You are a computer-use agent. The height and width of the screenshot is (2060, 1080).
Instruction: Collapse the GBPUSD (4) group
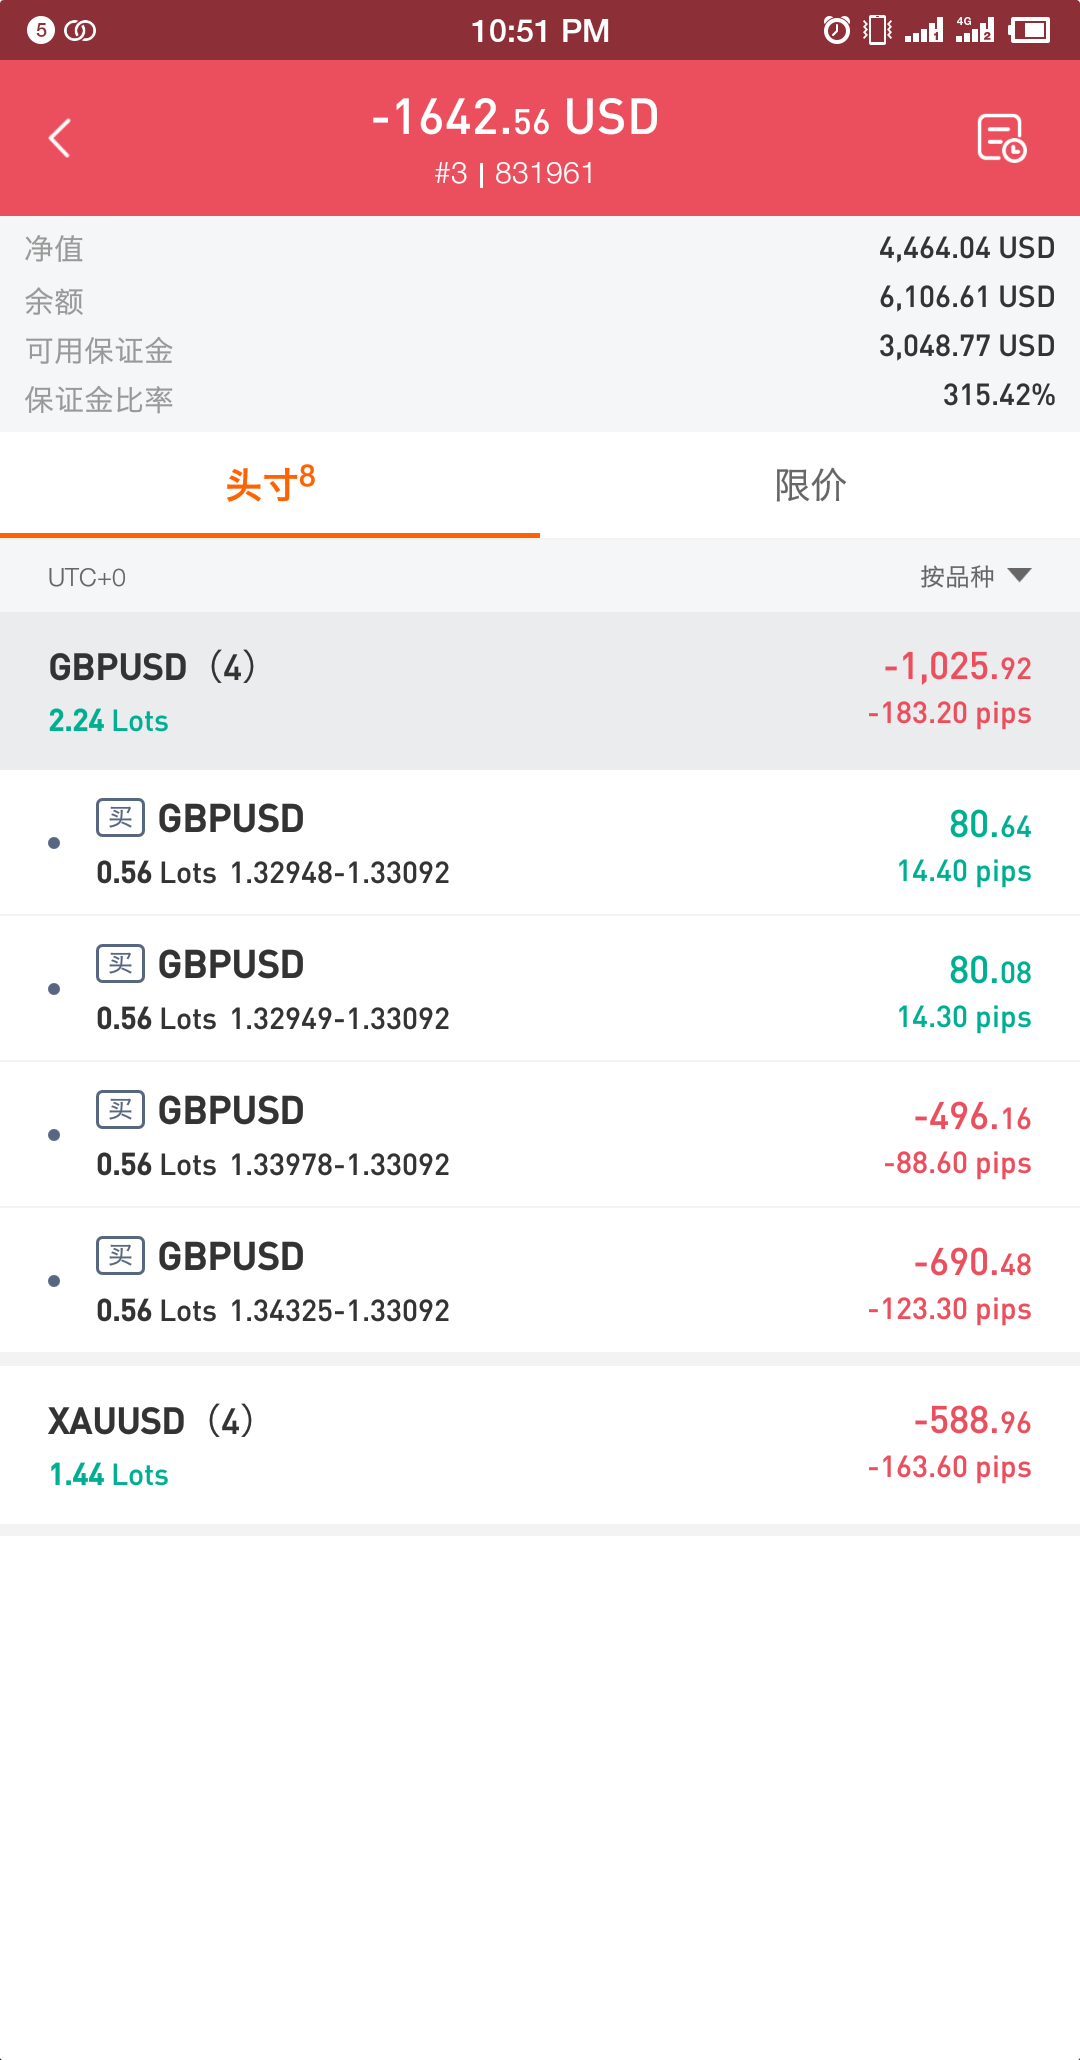[540, 691]
